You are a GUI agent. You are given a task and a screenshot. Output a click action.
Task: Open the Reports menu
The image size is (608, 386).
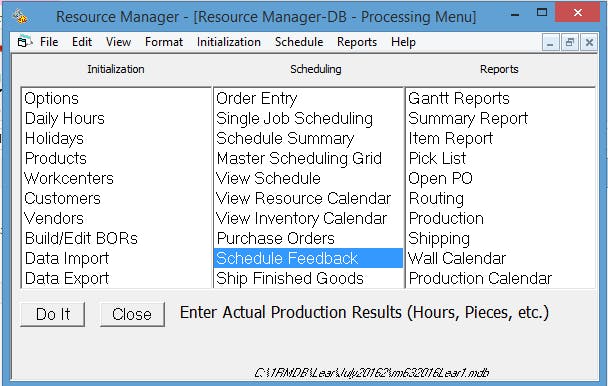pyautogui.click(x=357, y=42)
